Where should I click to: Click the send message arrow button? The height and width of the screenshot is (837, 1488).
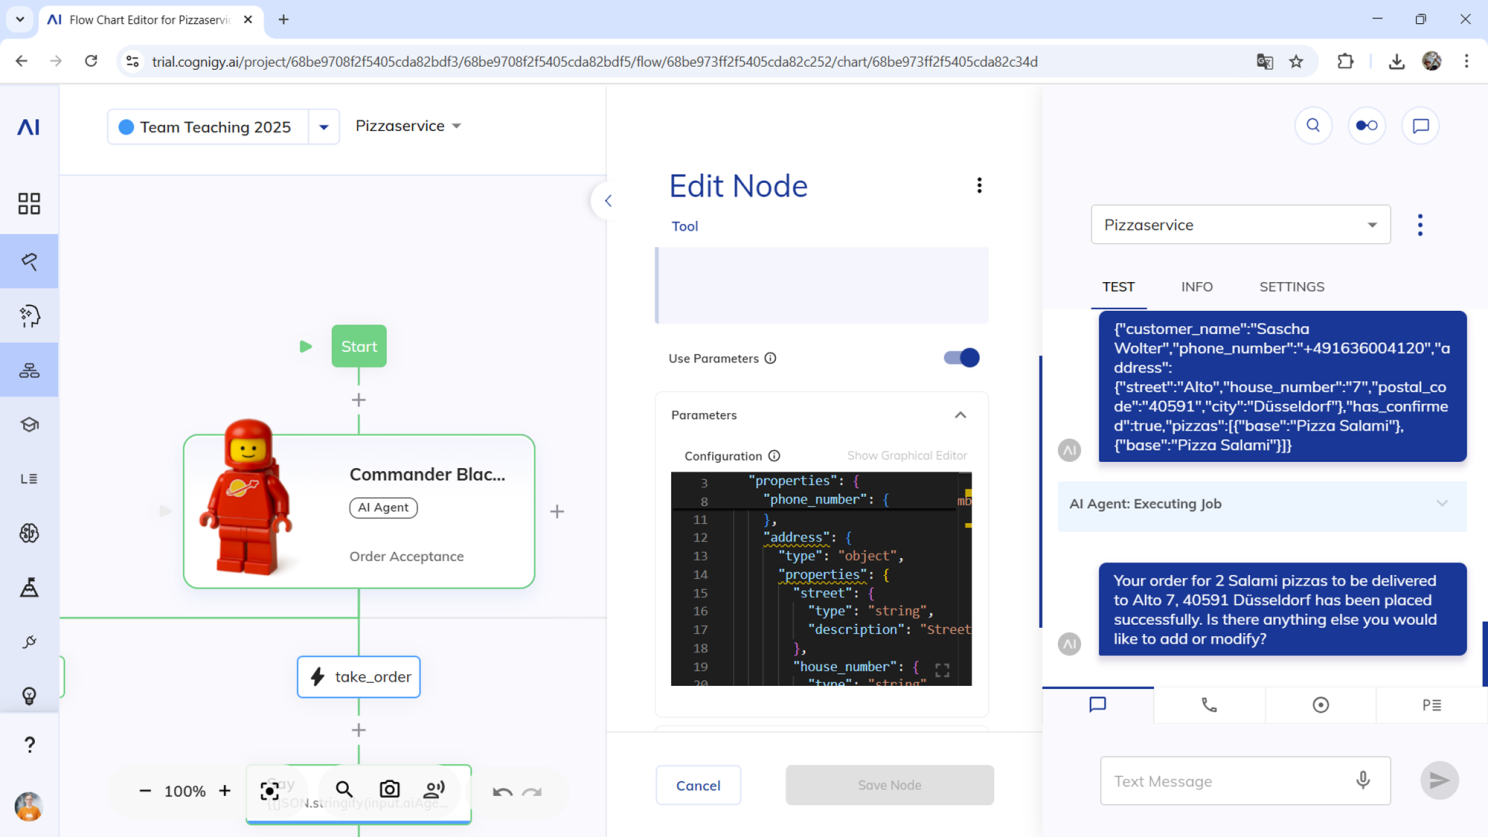[x=1439, y=781]
